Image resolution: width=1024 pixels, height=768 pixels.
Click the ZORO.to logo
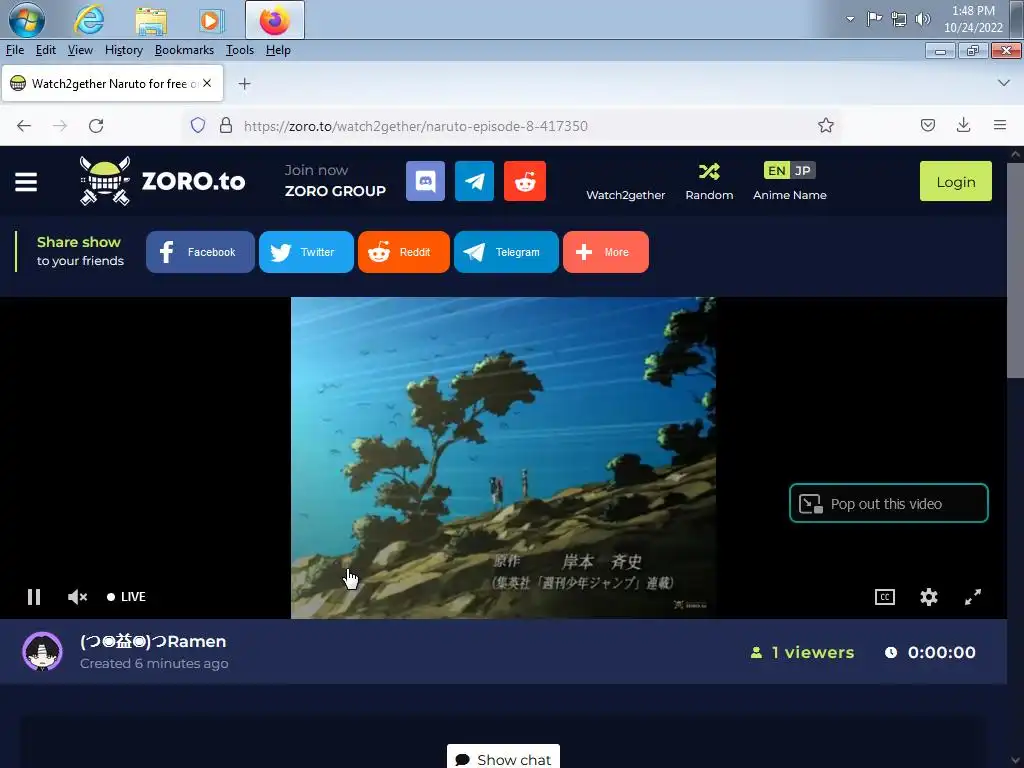tap(162, 181)
